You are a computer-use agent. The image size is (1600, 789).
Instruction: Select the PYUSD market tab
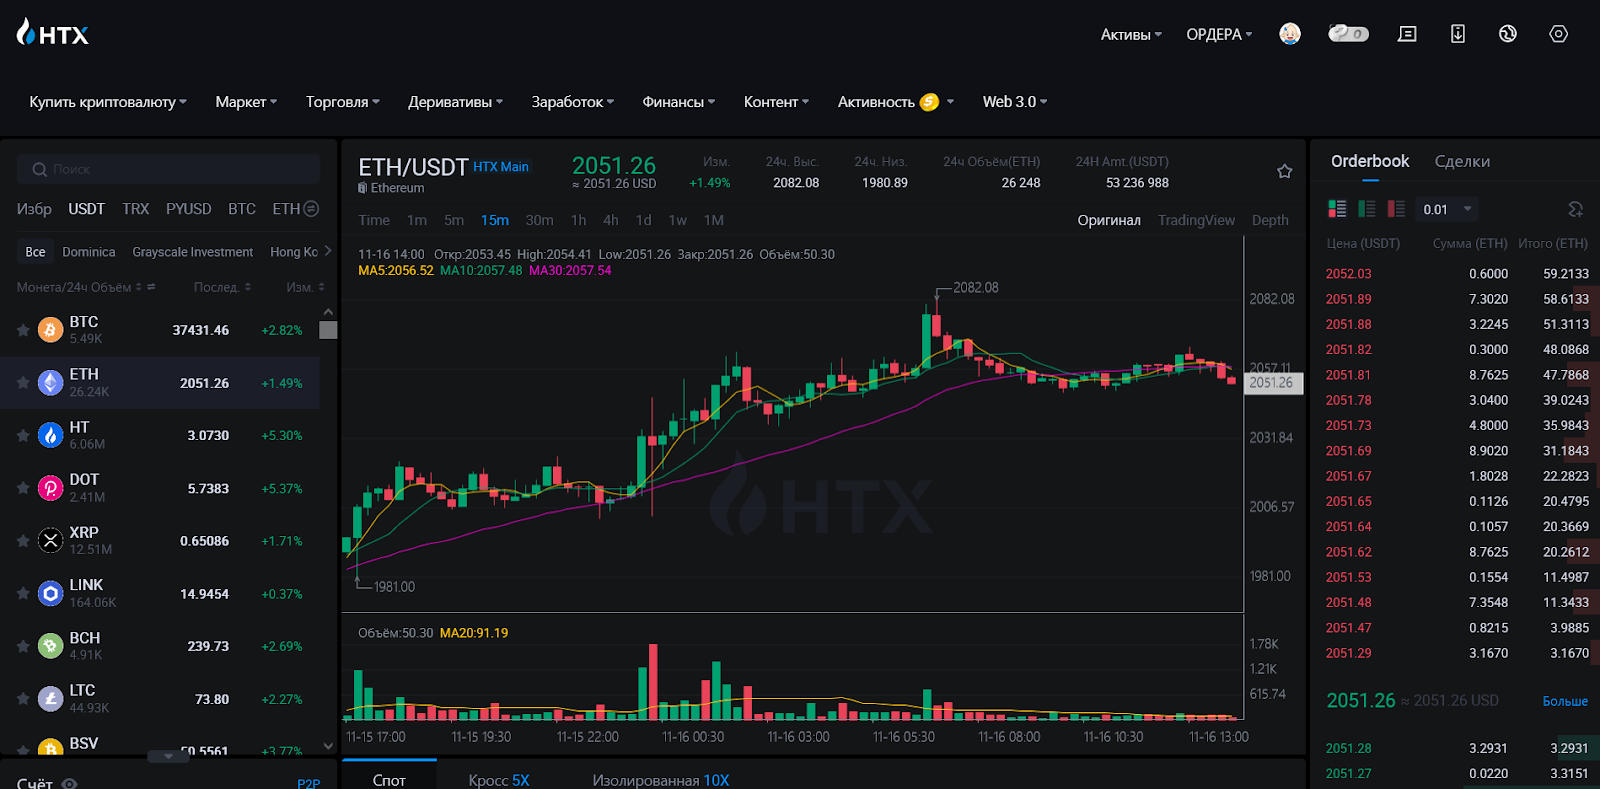click(x=188, y=209)
